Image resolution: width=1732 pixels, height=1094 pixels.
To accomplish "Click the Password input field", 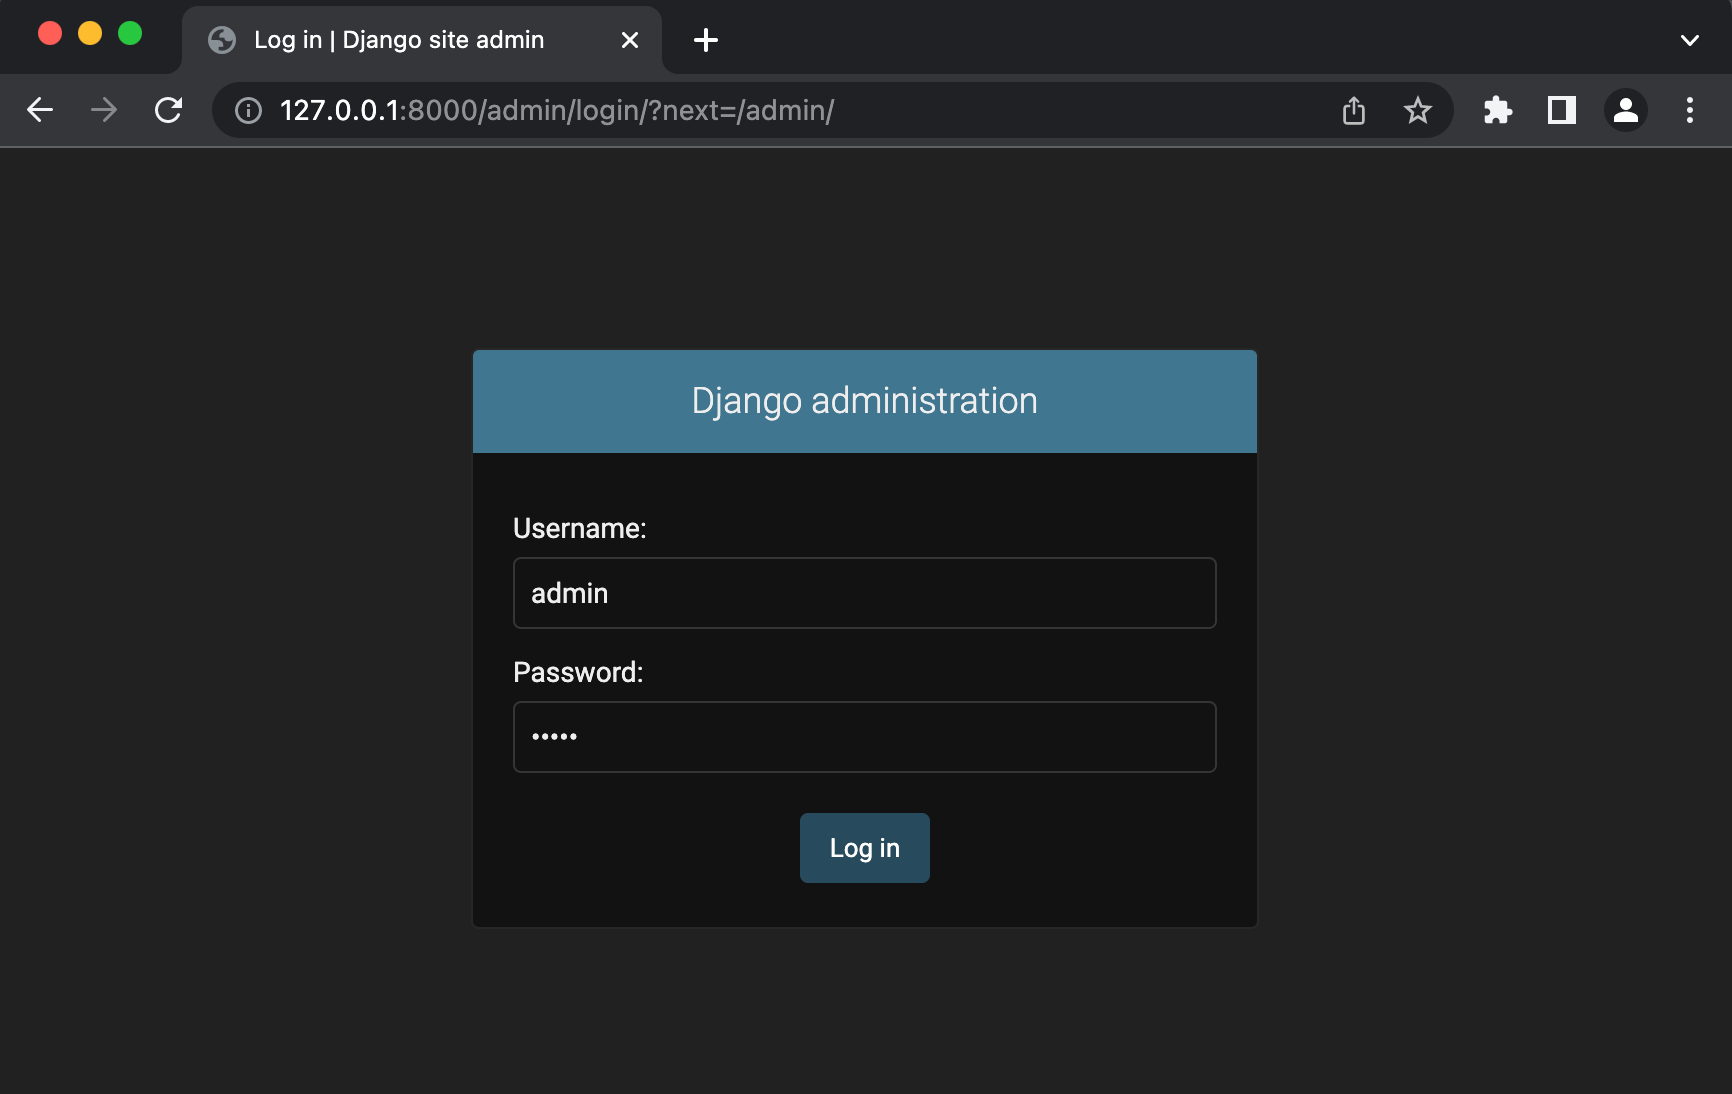I will pos(865,737).
